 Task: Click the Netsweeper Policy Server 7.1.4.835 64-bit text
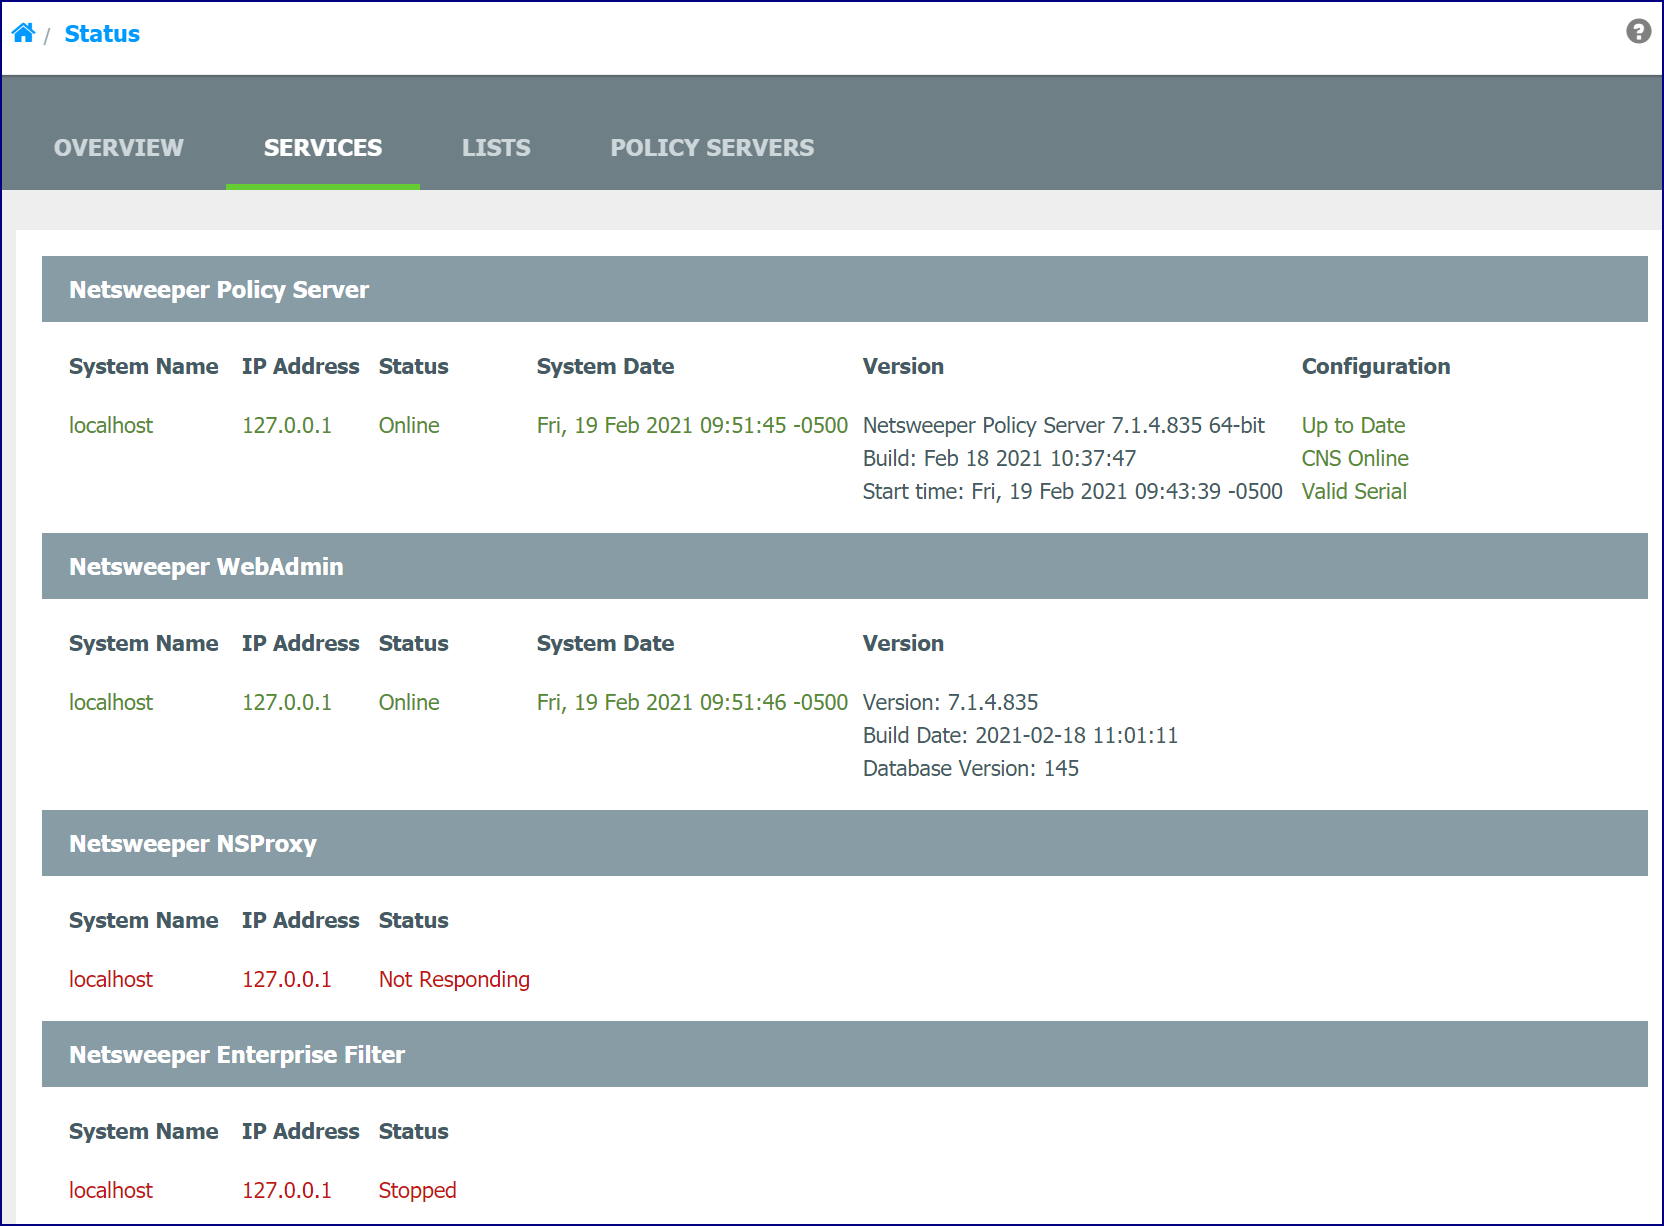1064,425
